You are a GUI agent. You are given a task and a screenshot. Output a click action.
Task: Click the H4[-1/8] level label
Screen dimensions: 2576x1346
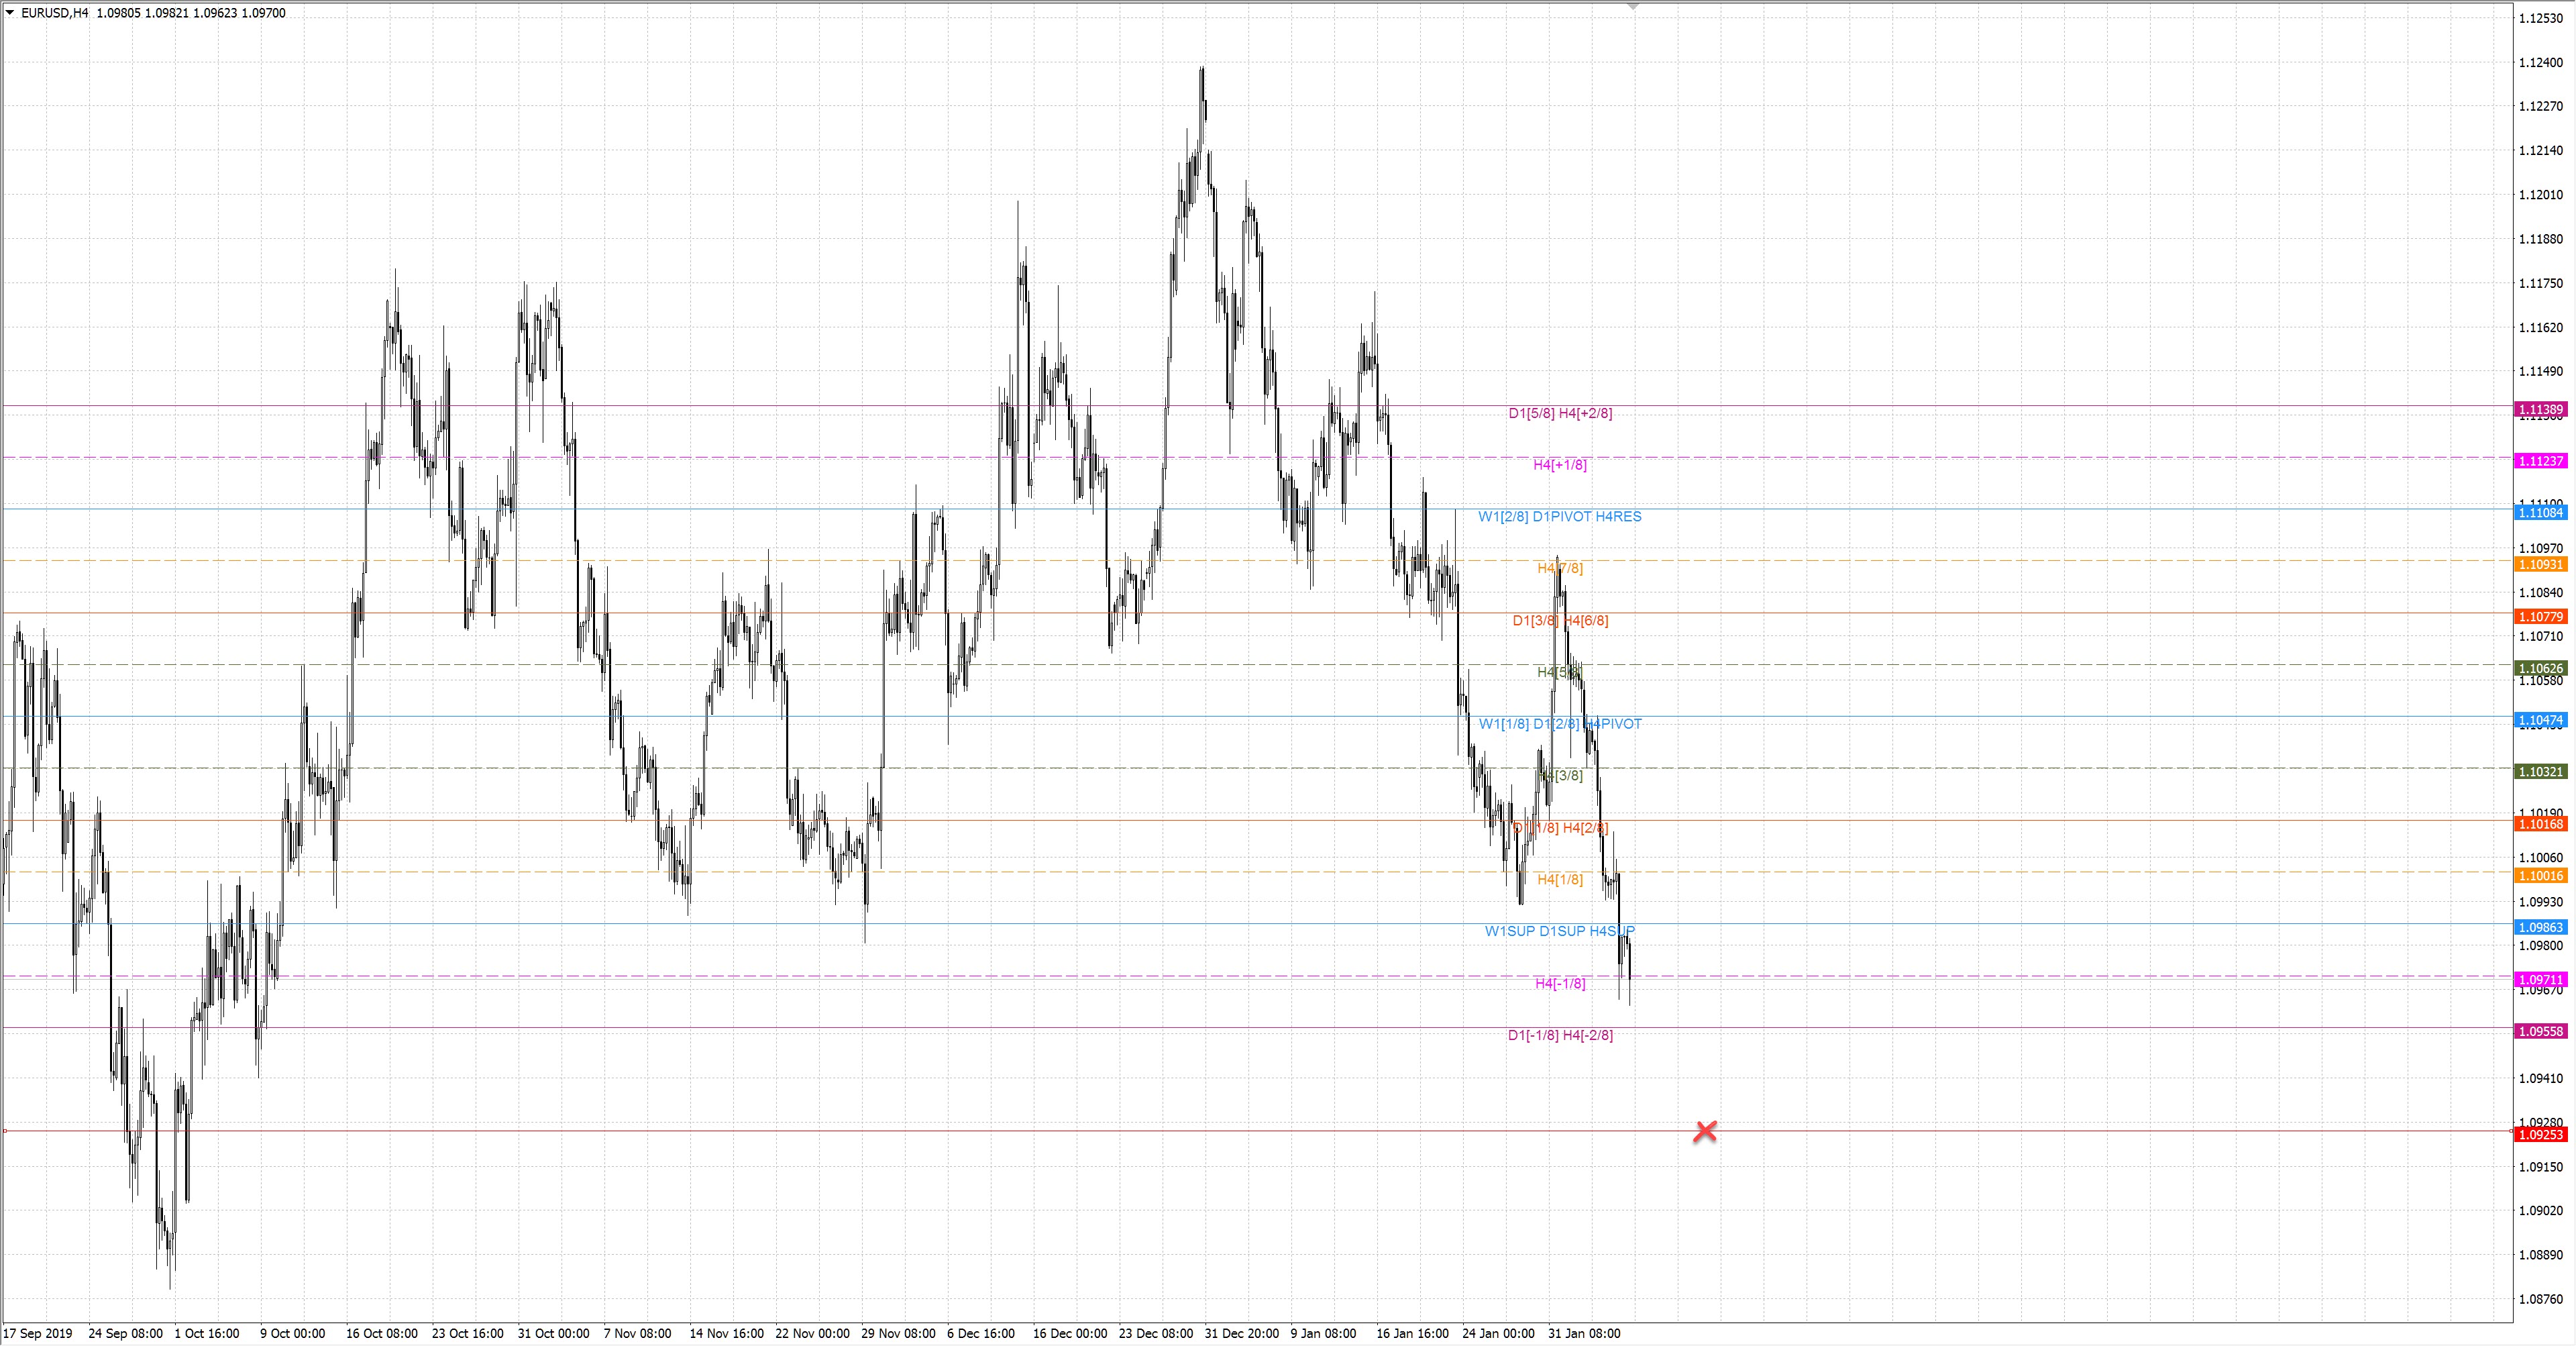pos(1560,983)
